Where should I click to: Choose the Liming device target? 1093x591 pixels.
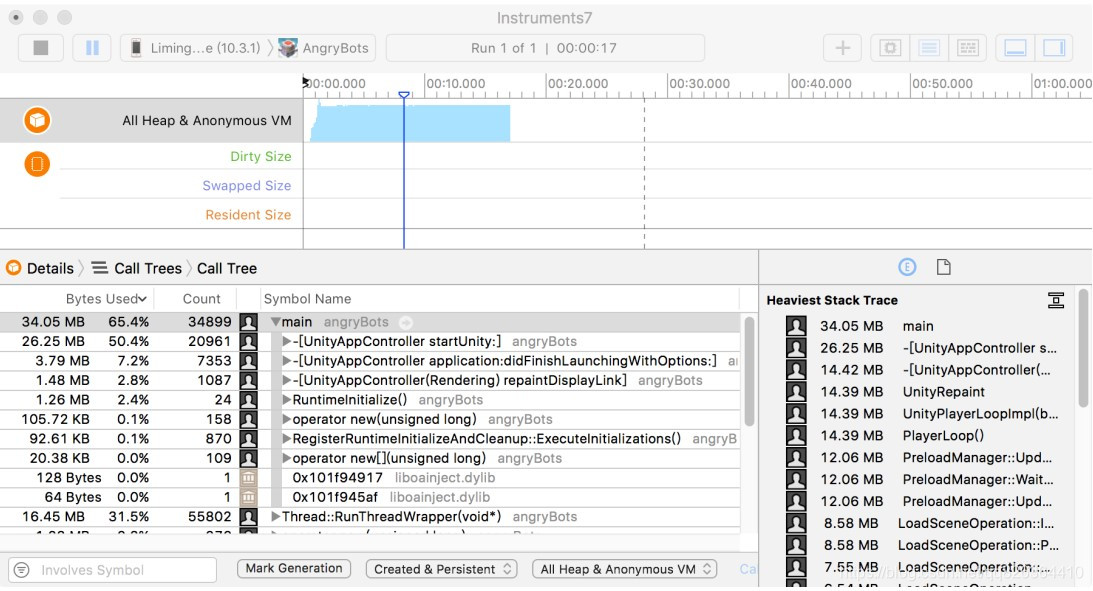[x=196, y=48]
